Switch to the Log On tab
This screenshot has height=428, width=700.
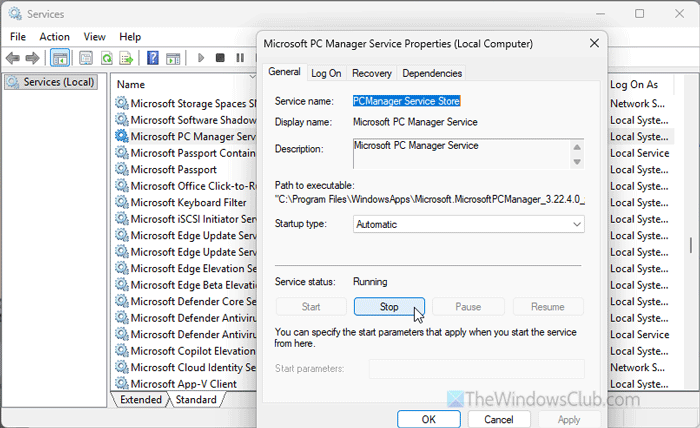[326, 73]
